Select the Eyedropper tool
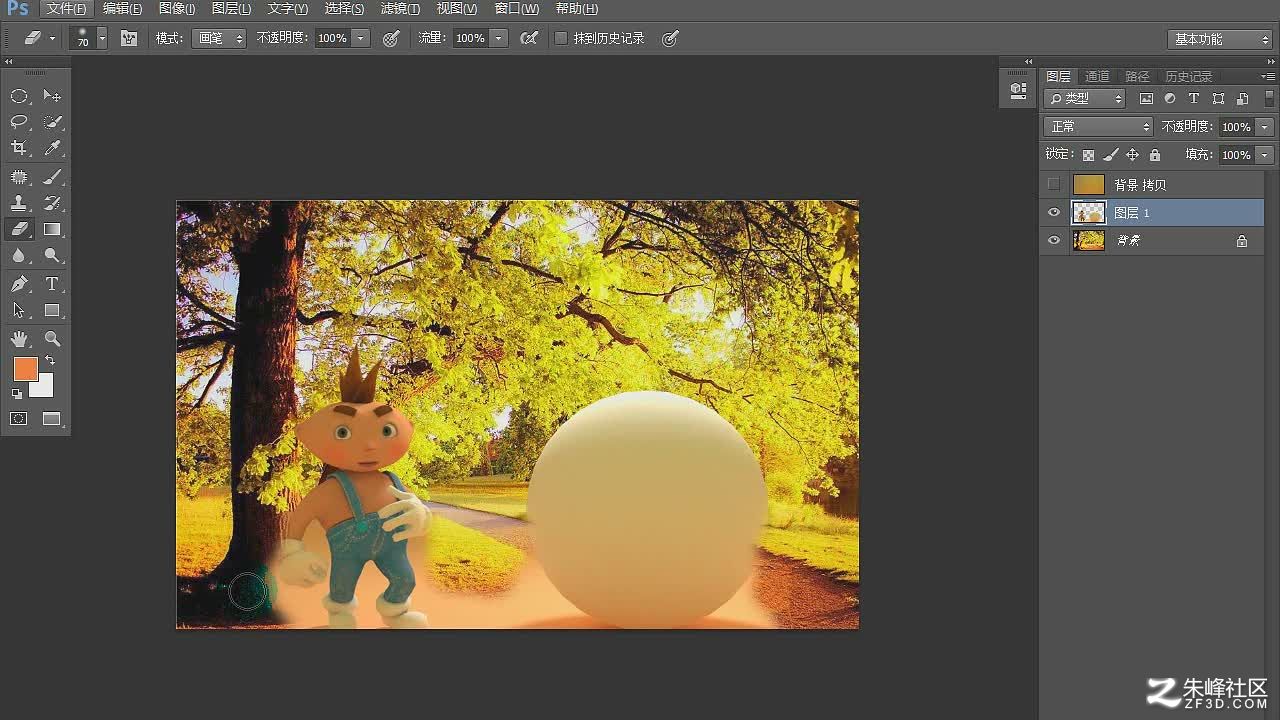The width and height of the screenshot is (1280, 720). 53,148
